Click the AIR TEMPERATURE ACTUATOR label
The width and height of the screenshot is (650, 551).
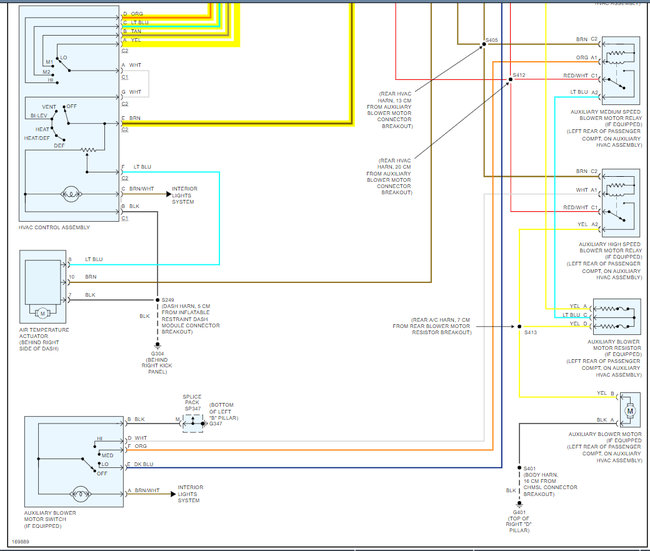point(44,333)
